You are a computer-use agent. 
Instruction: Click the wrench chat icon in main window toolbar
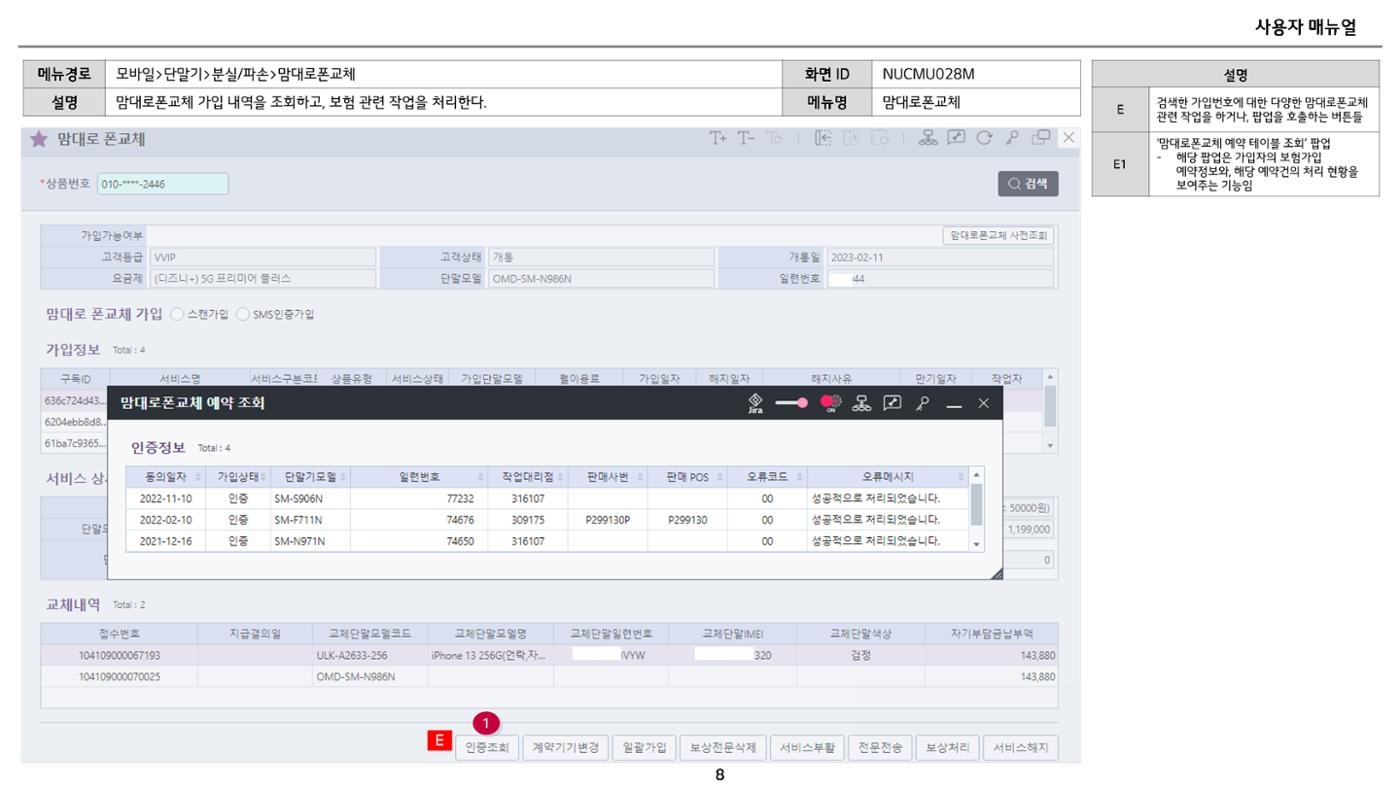pos(954,139)
